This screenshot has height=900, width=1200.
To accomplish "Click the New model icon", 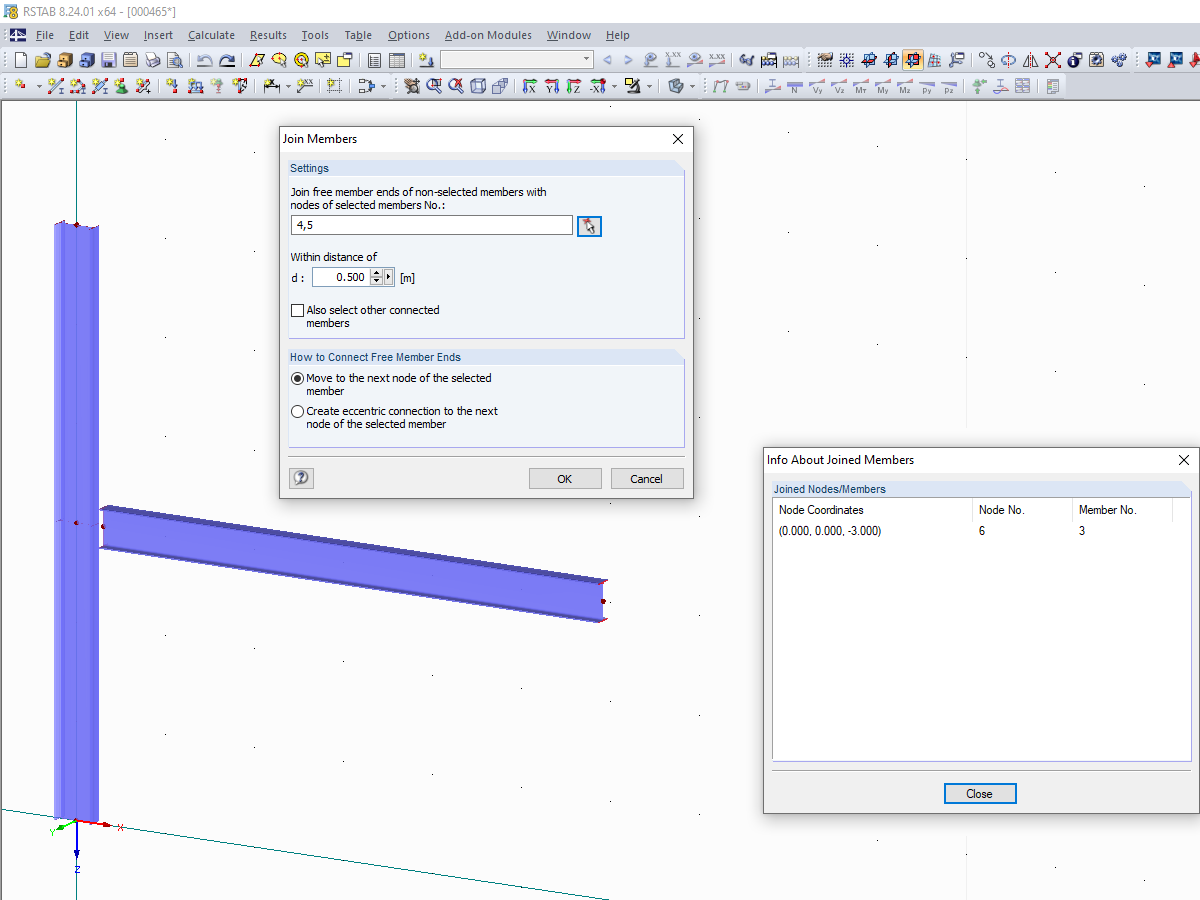I will [21, 60].
